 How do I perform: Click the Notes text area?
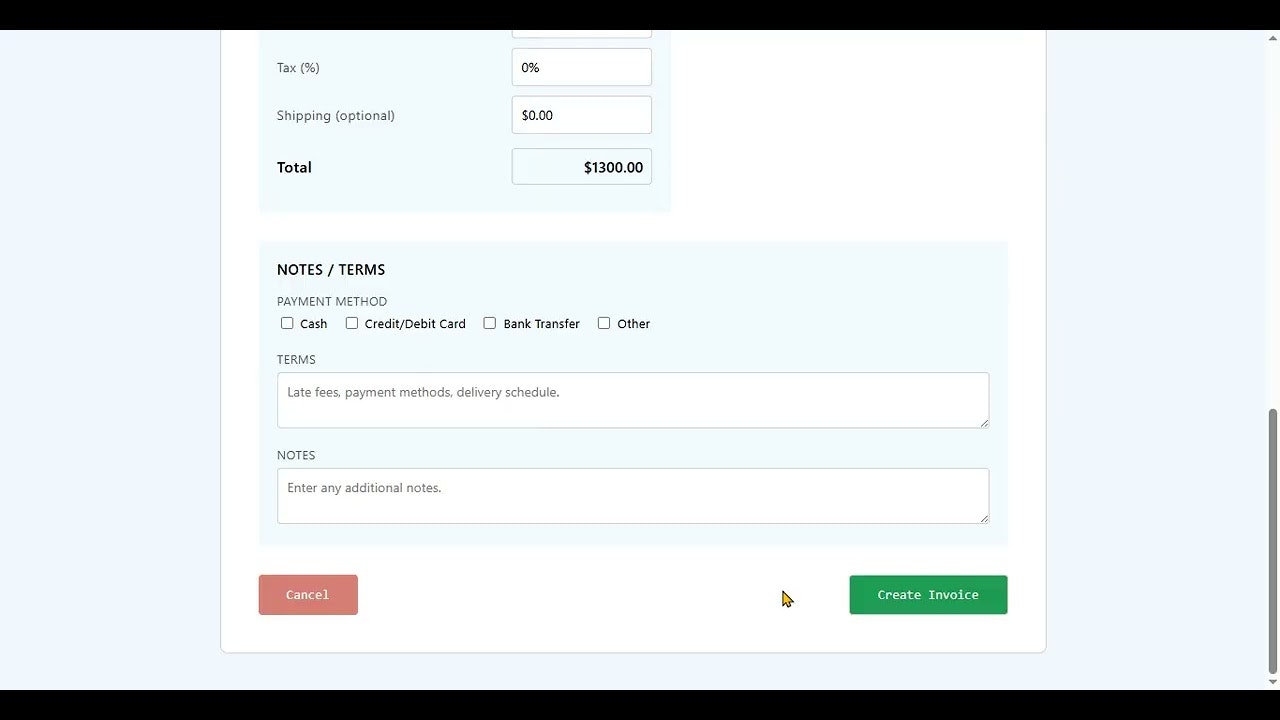coord(632,495)
